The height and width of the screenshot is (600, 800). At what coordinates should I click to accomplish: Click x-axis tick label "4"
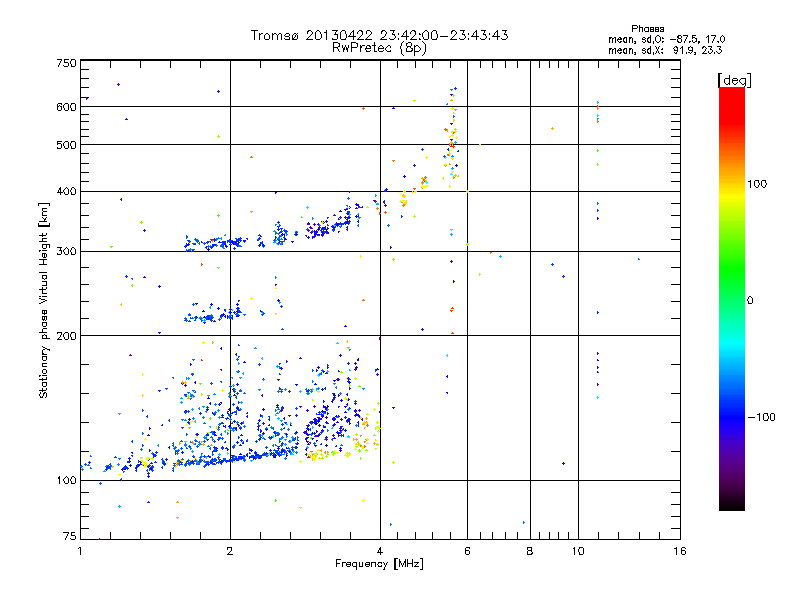[380, 551]
